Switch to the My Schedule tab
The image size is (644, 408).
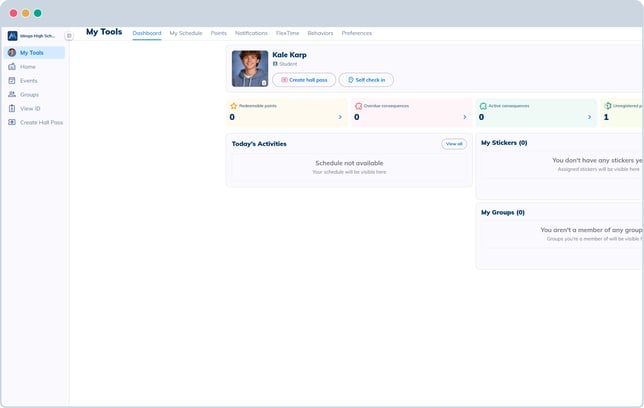click(186, 33)
